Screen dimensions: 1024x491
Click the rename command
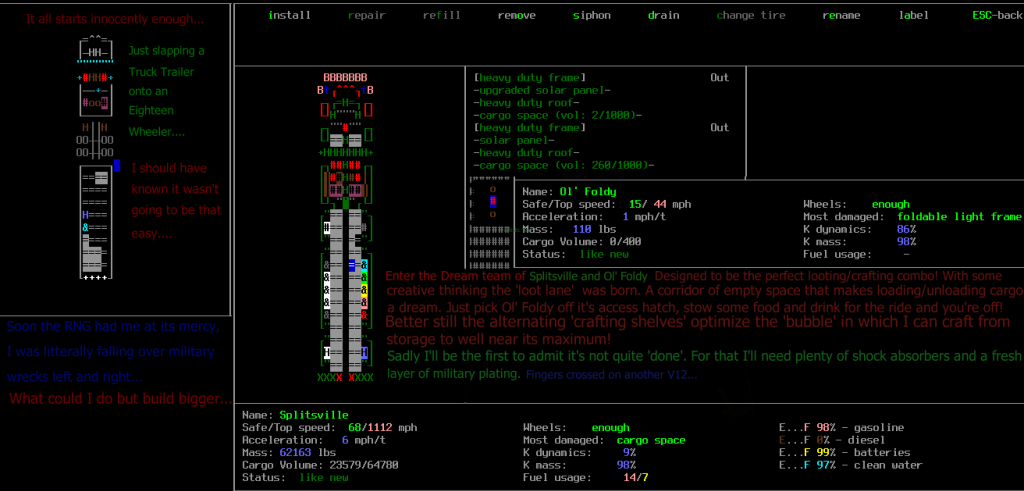click(x=841, y=16)
